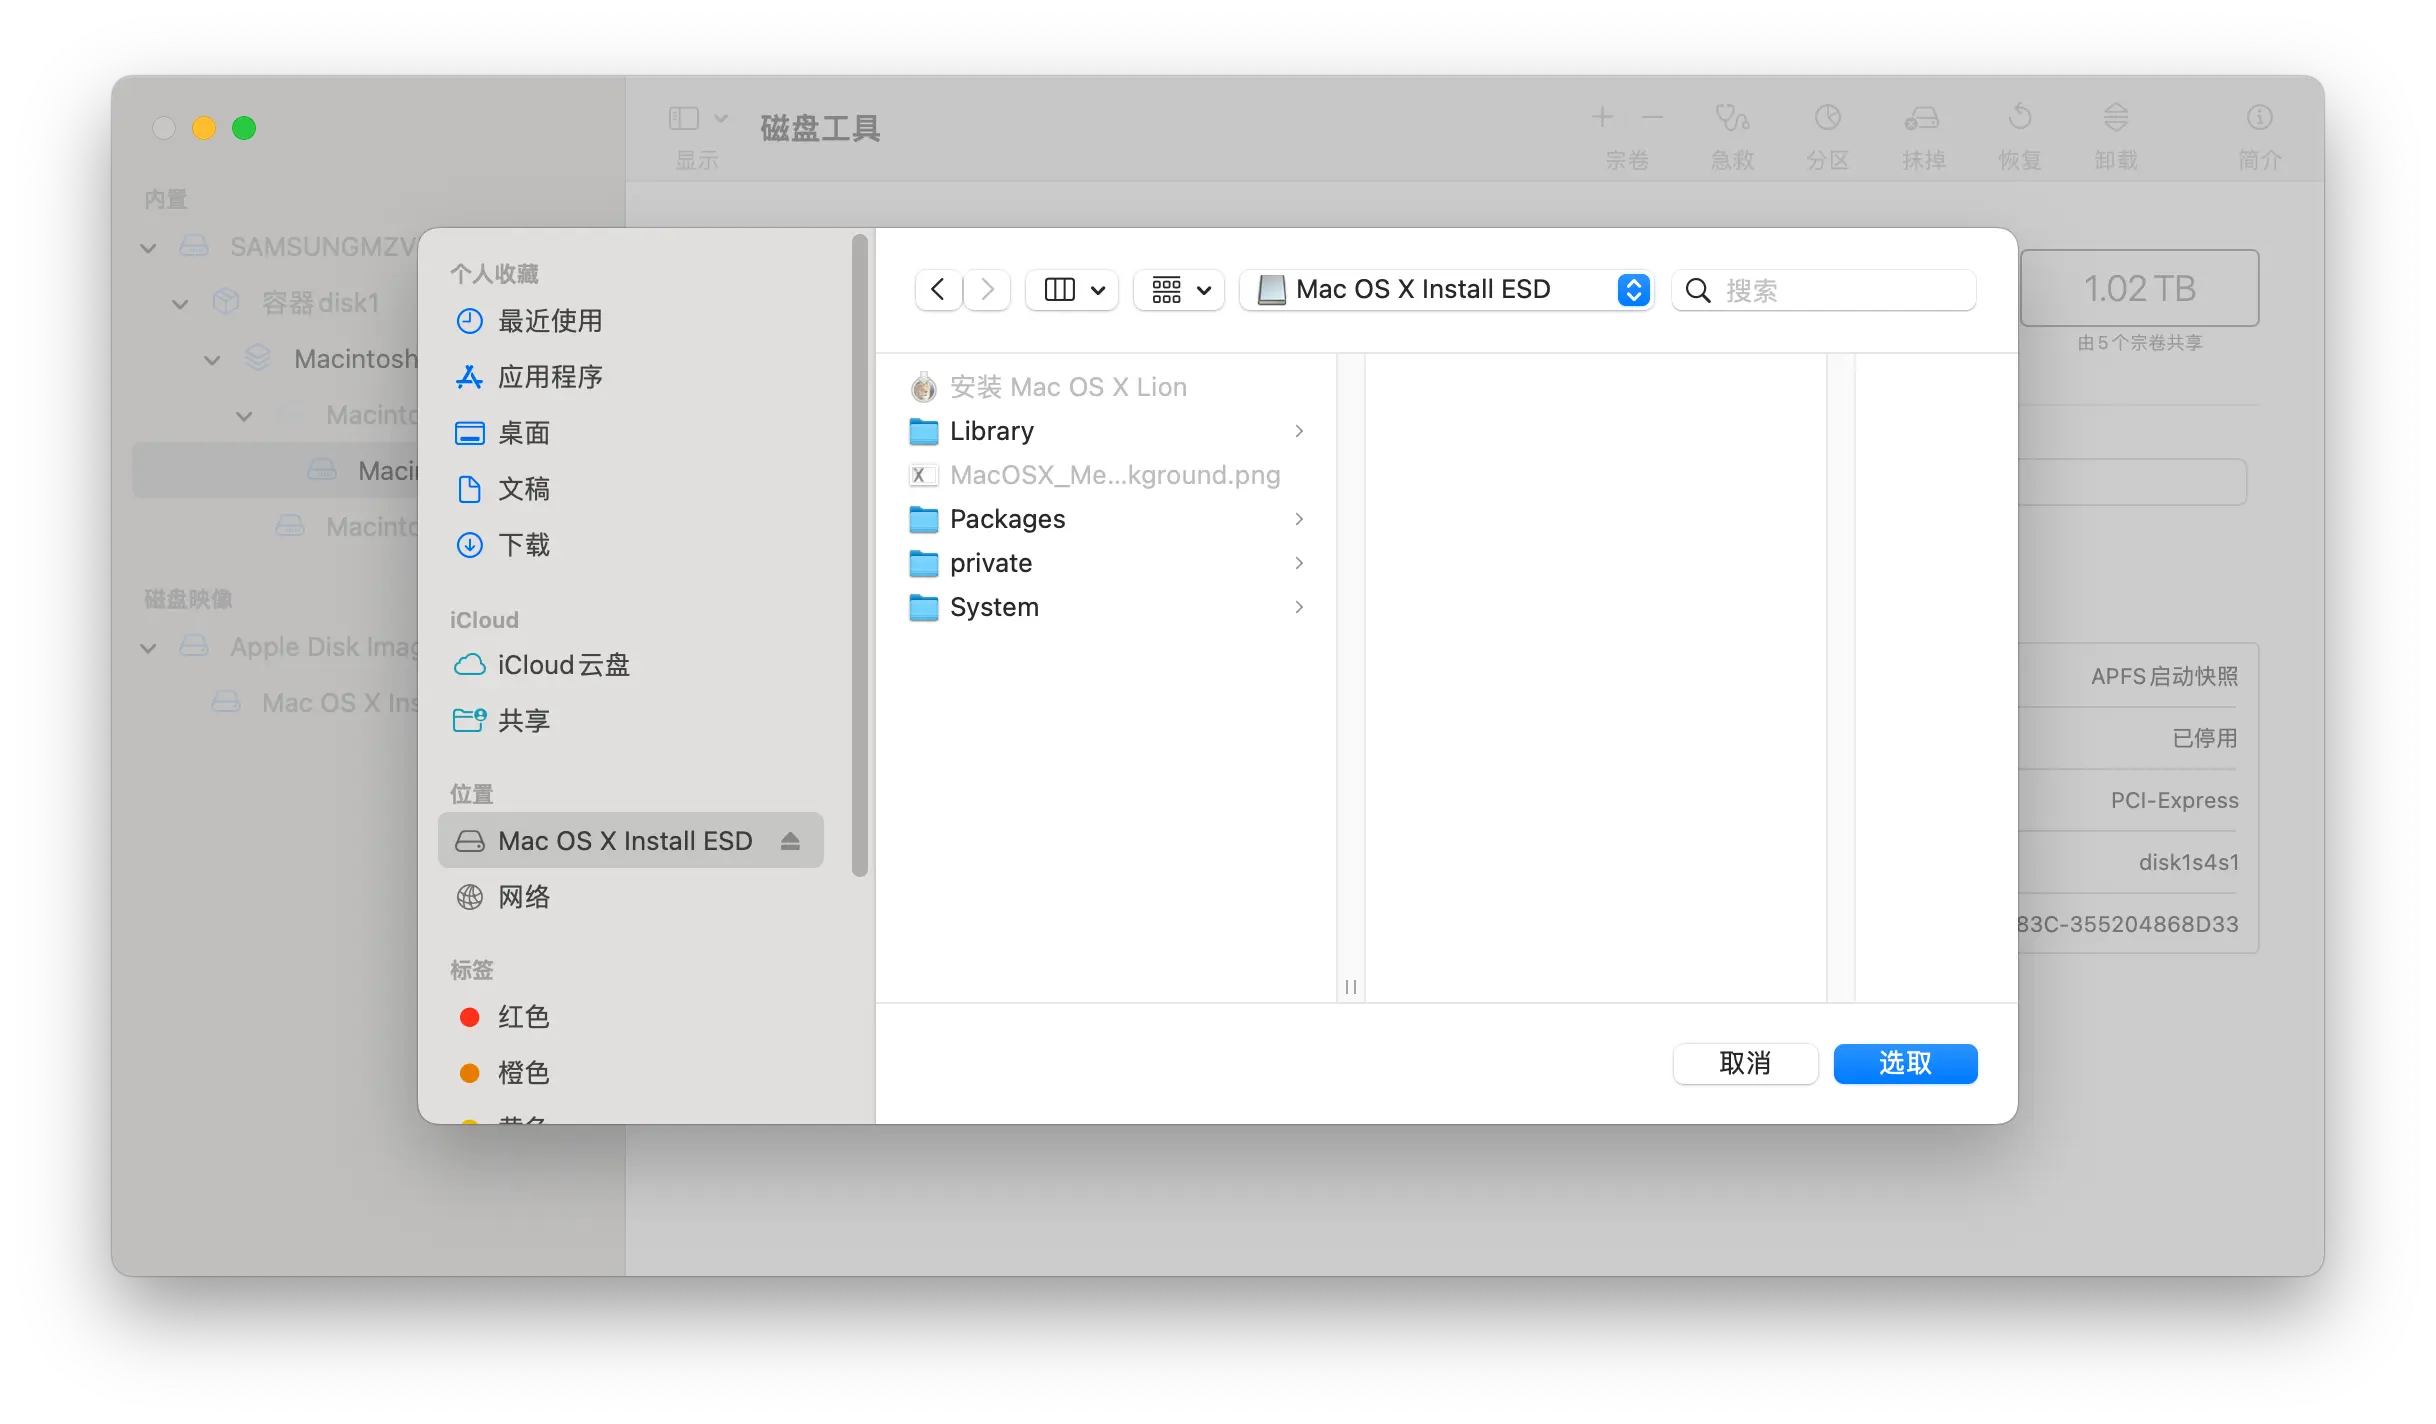Click 取消 to cancel dialog

coord(1745,1063)
